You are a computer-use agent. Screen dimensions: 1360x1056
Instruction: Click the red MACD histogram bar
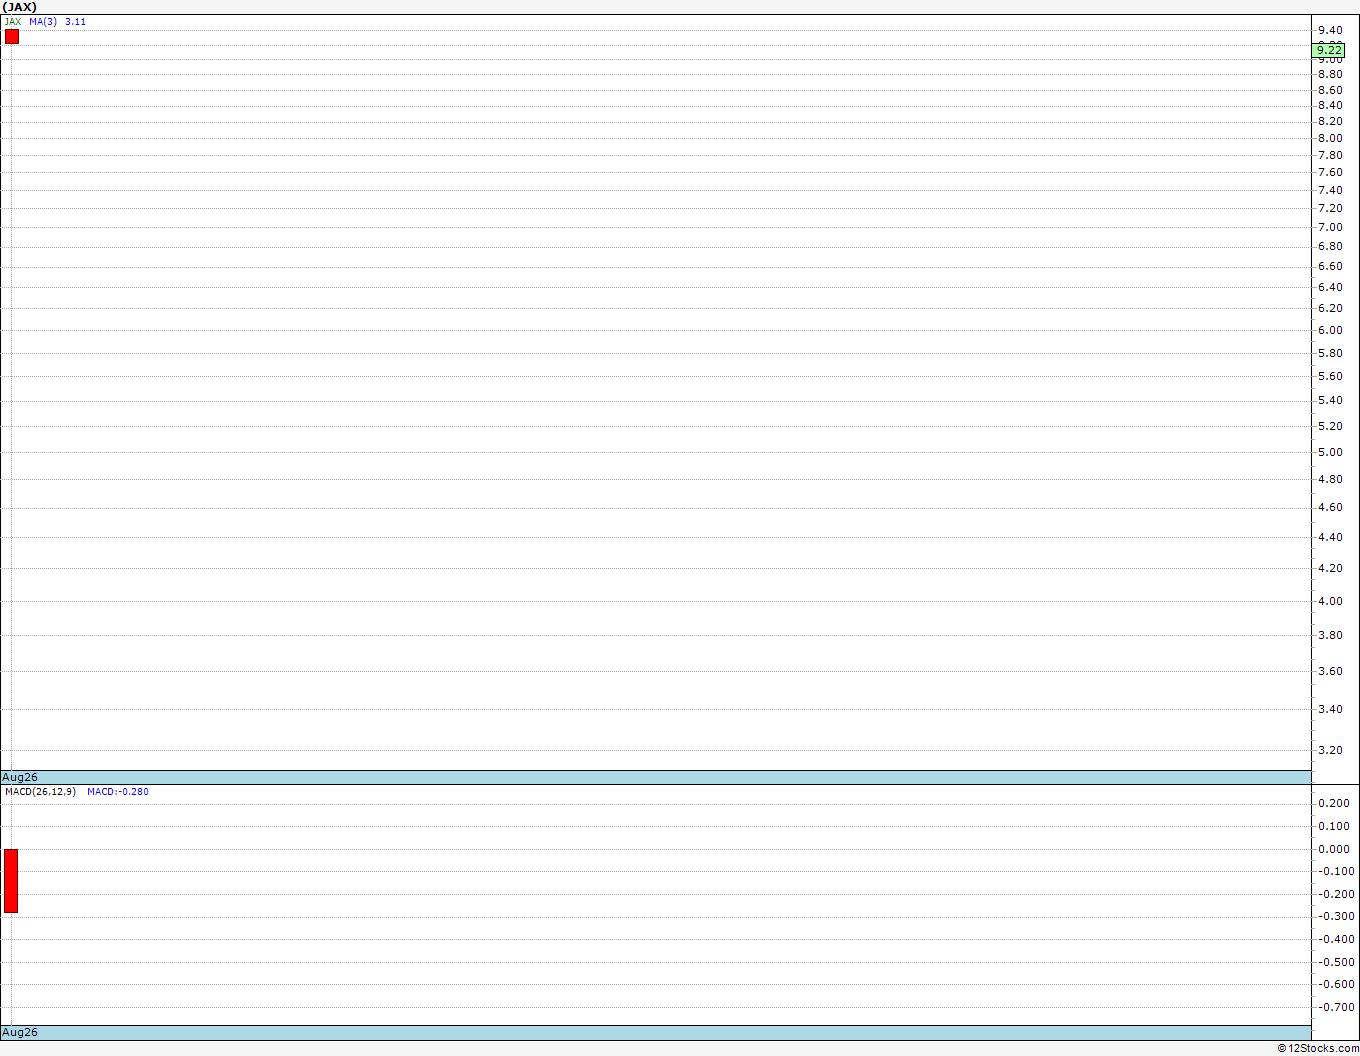pos(11,881)
